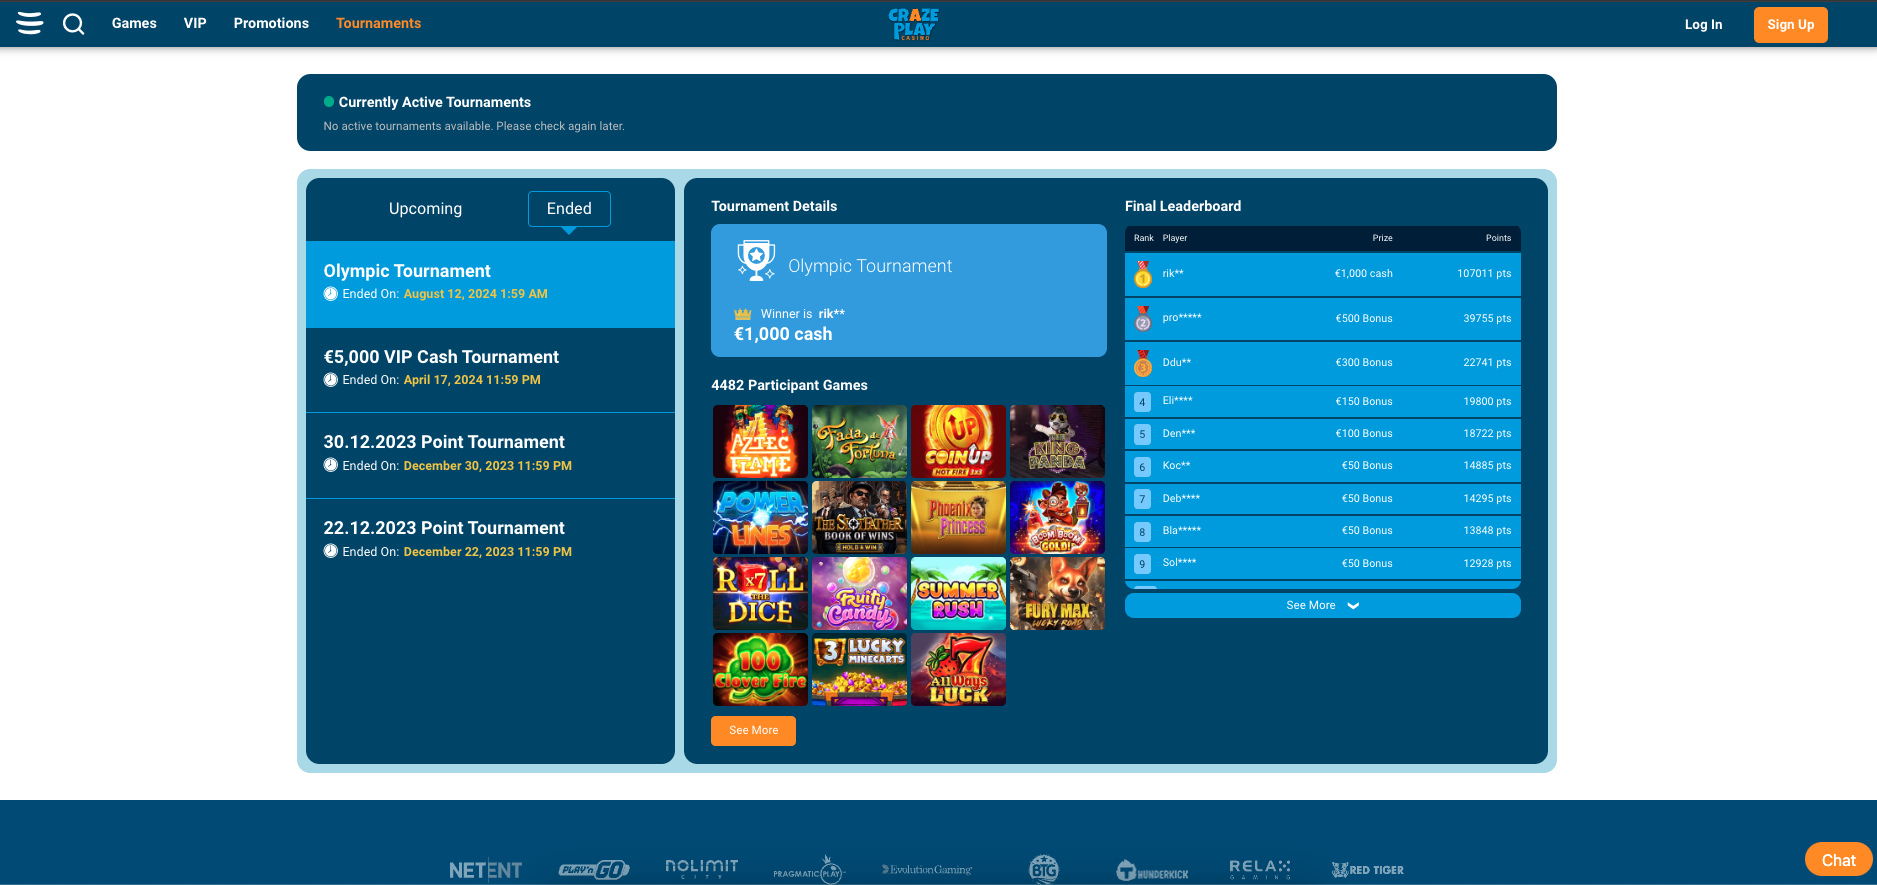Viewport: 1877px width, 885px height.
Task: Click the Craze Play casino logo
Action: click(913, 23)
